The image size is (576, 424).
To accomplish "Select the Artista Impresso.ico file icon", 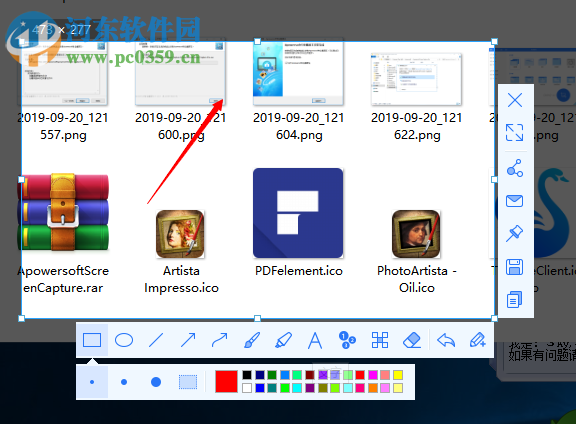I will [180, 234].
